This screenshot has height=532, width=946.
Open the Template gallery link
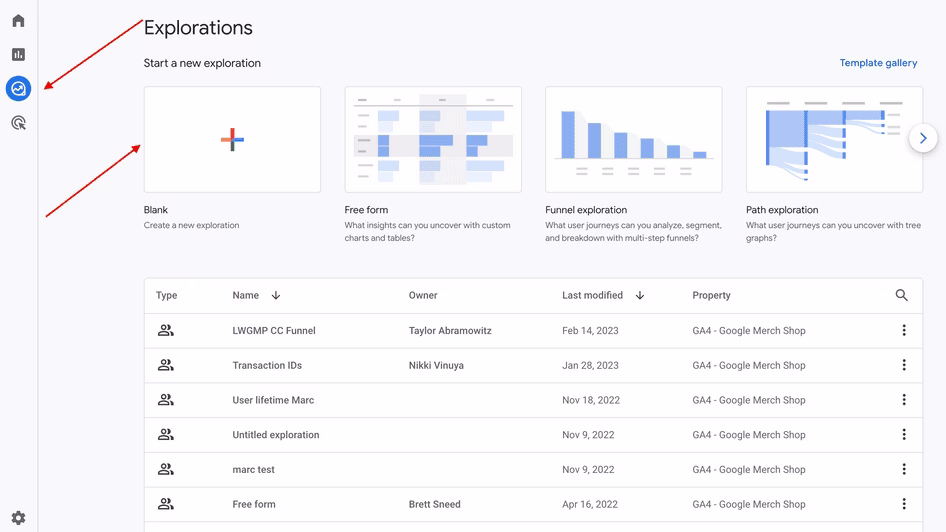pos(878,63)
